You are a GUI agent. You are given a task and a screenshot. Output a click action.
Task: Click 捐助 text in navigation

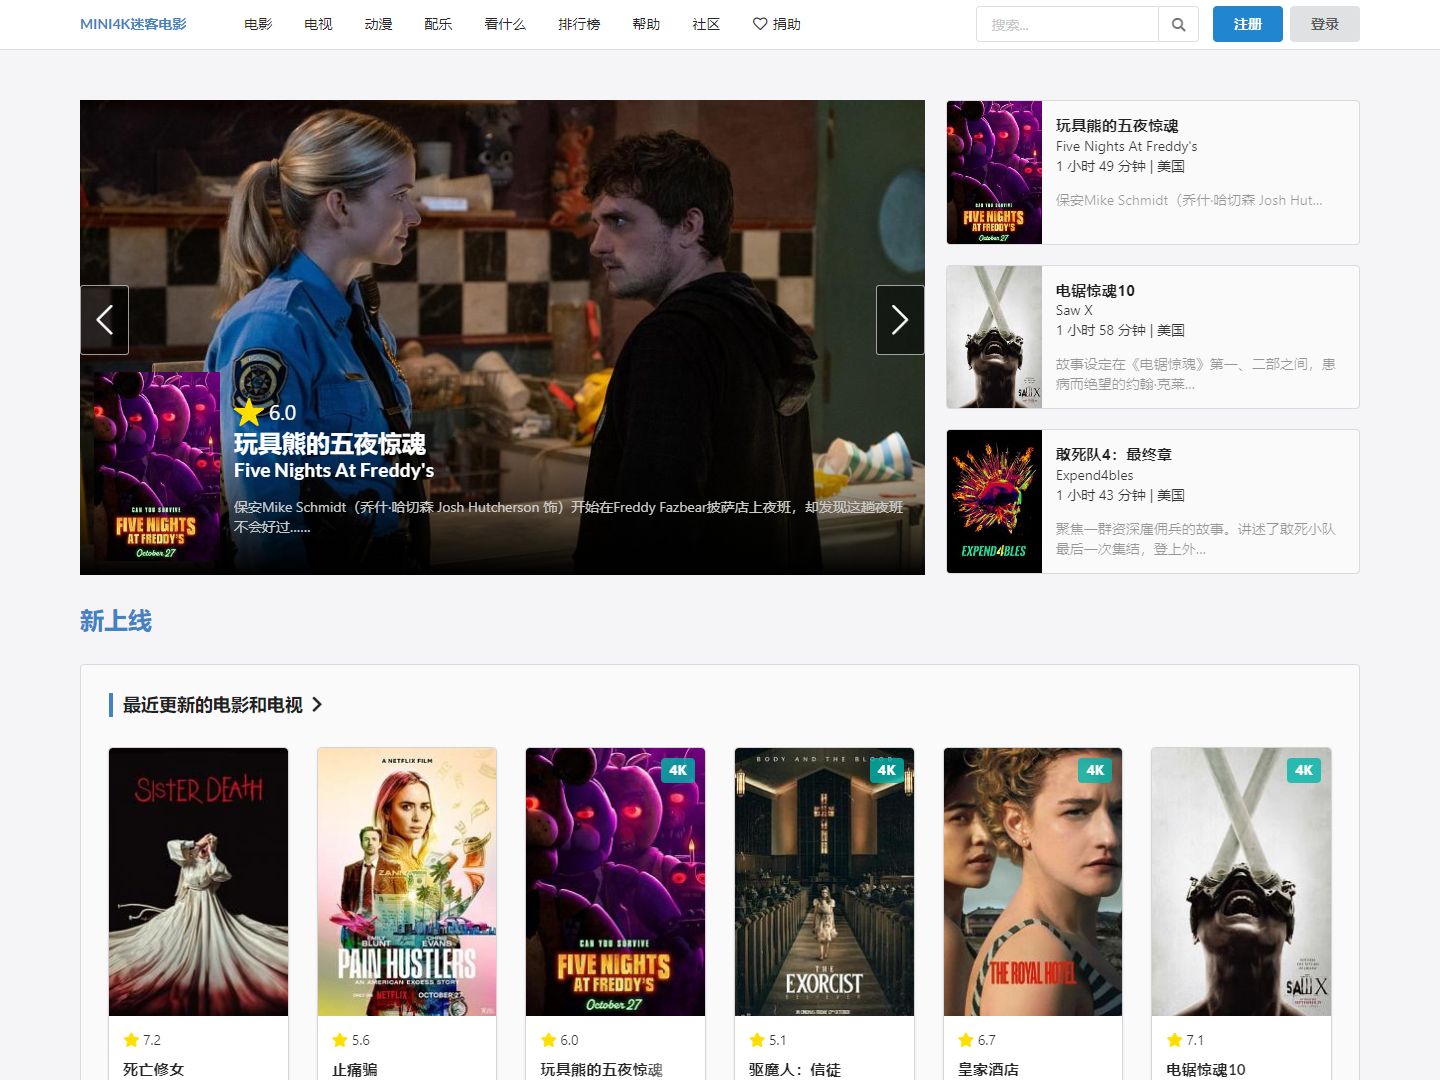click(787, 24)
